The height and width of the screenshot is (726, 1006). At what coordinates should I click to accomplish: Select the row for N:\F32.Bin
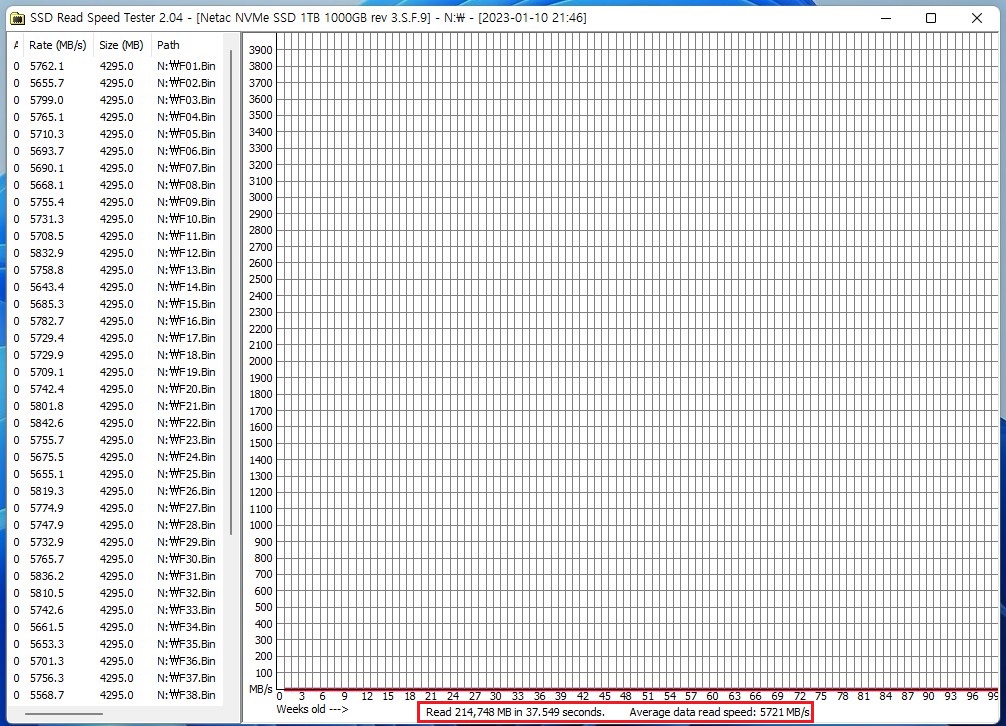(115, 593)
